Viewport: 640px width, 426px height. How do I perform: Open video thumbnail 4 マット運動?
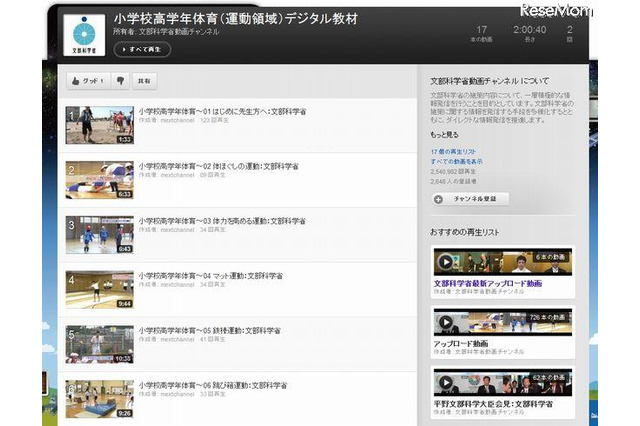[x=100, y=289]
